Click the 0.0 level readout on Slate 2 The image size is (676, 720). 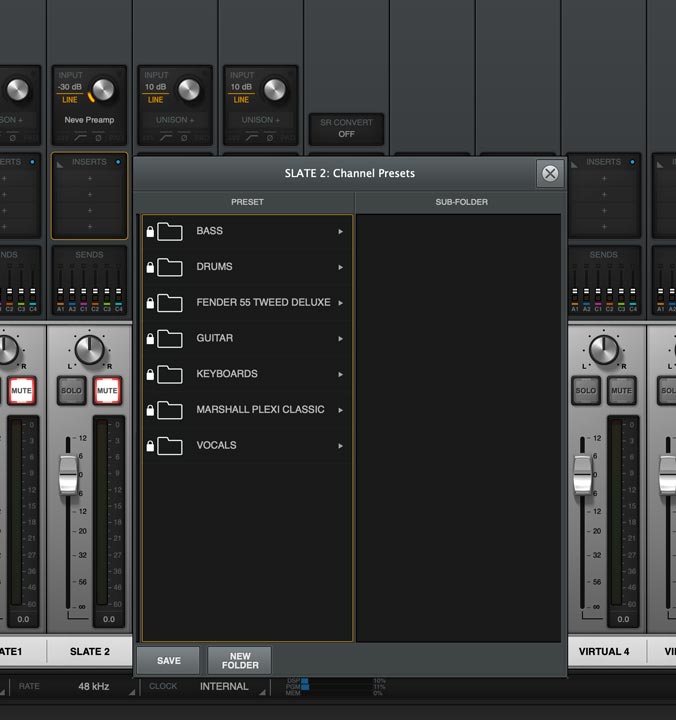pos(109,619)
